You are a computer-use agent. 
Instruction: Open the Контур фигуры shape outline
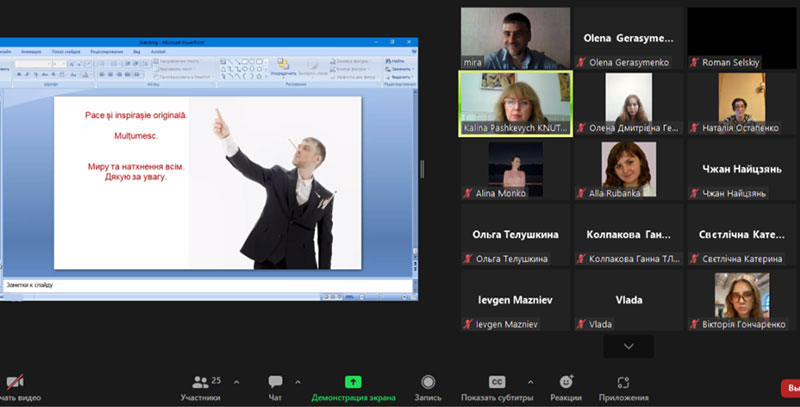click(x=348, y=69)
